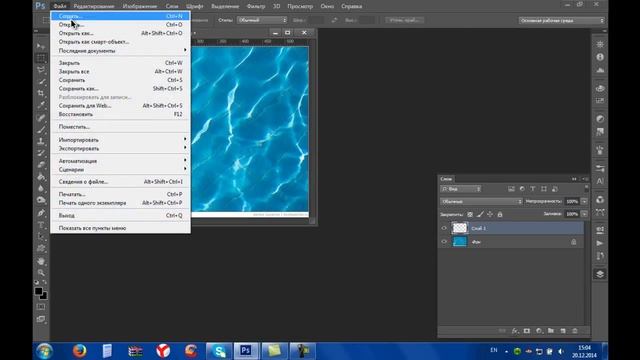Select the Hand tool

pyautogui.click(x=41, y=261)
